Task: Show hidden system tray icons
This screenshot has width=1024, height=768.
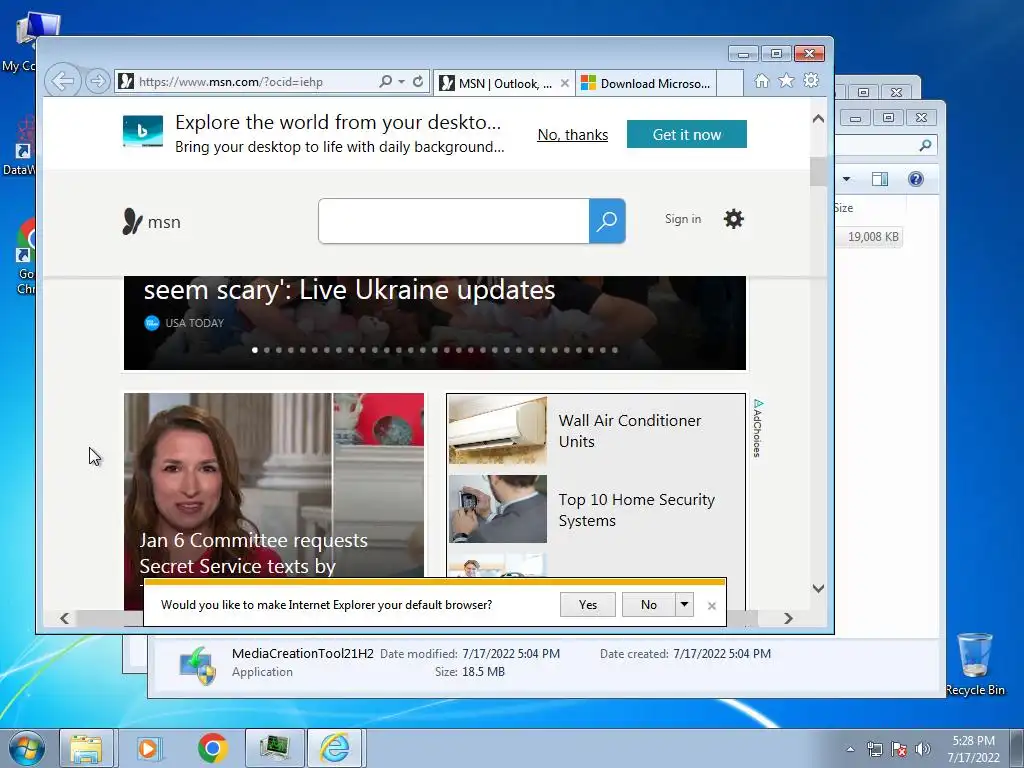Action: [x=850, y=749]
